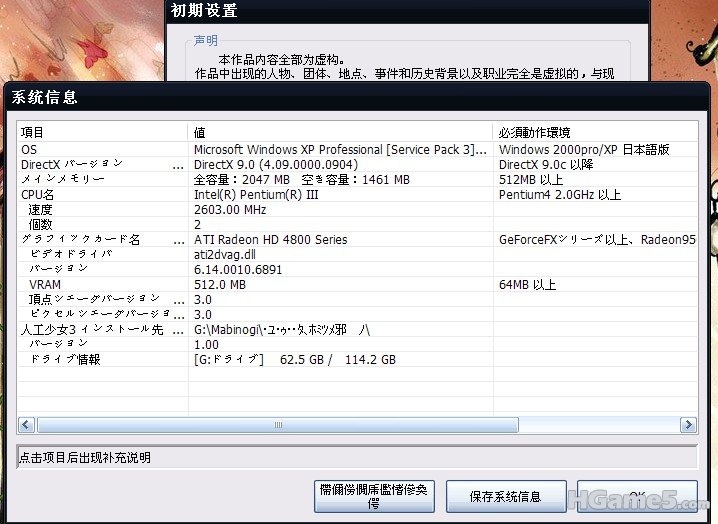Image resolution: width=718 pixels, height=524 pixels.
Task: Click the right arrow of the horizontal scrollbar
Action: pyautogui.click(x=688, y=425)
